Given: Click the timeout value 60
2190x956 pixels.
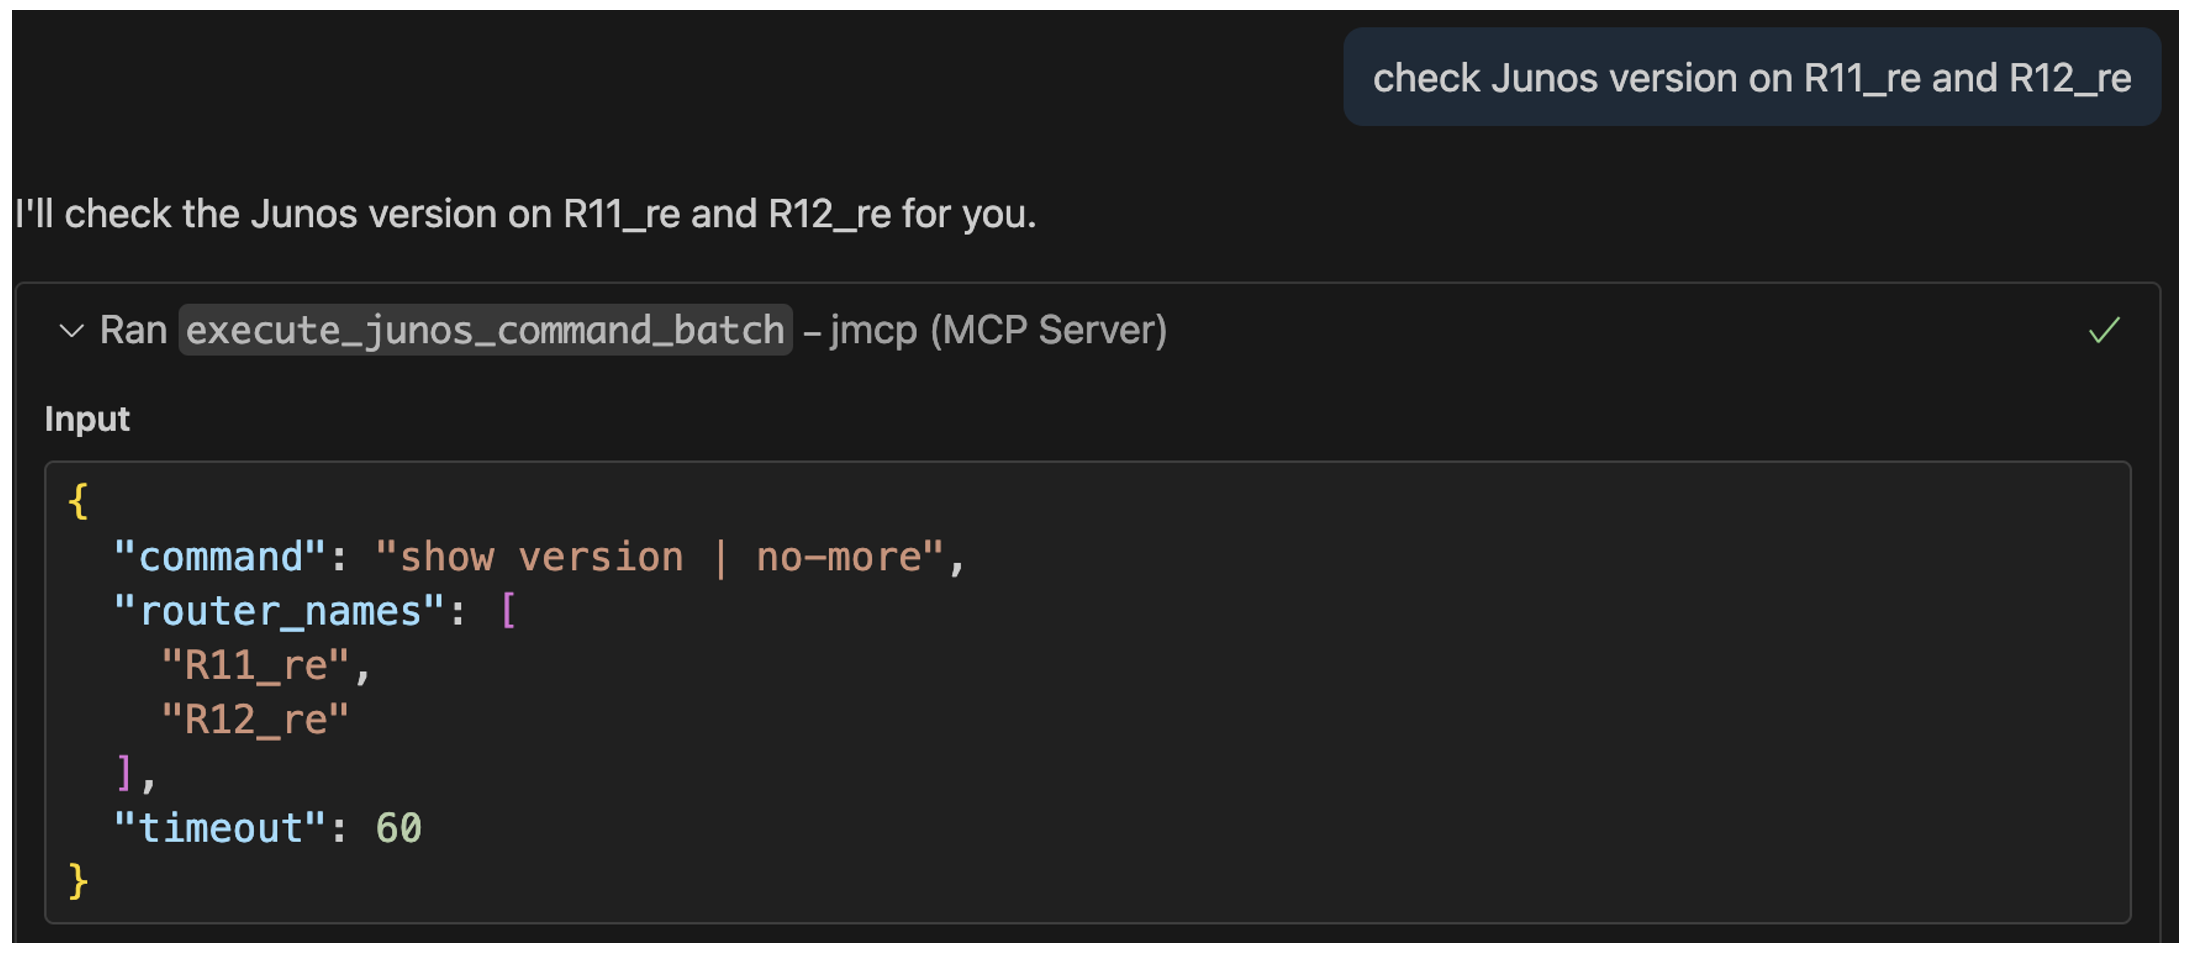Looking at the screenshot, I should point(399,828).
